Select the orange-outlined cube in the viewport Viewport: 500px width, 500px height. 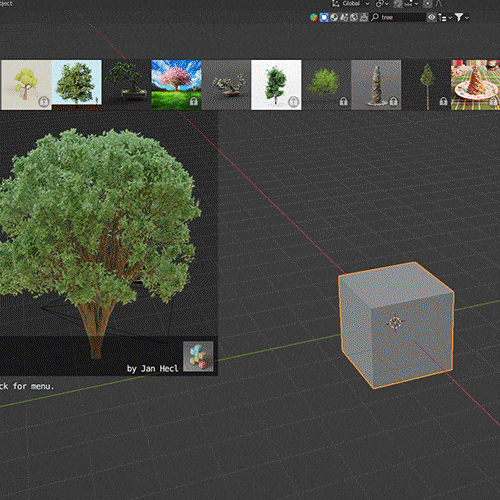tap(396, 325)
